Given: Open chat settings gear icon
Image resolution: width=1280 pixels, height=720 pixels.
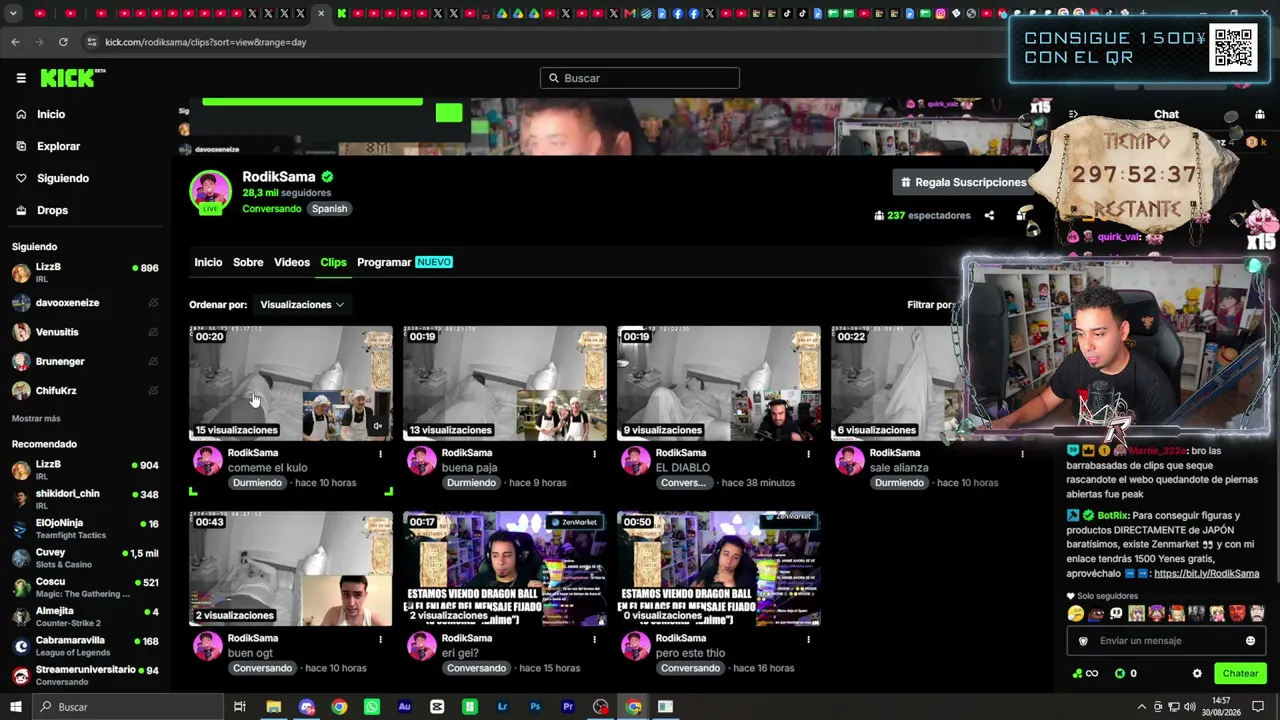Looking at the screenshot, I should [x=1197, y=674].
